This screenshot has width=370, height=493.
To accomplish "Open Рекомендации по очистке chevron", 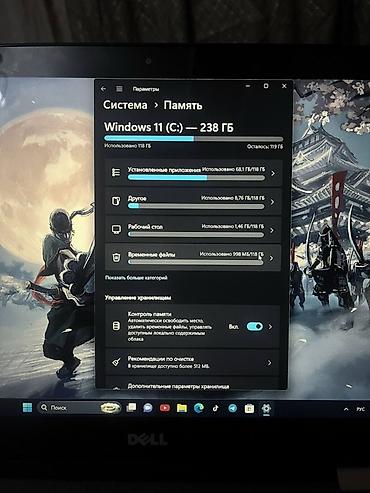I will click(x=270, y=362).
